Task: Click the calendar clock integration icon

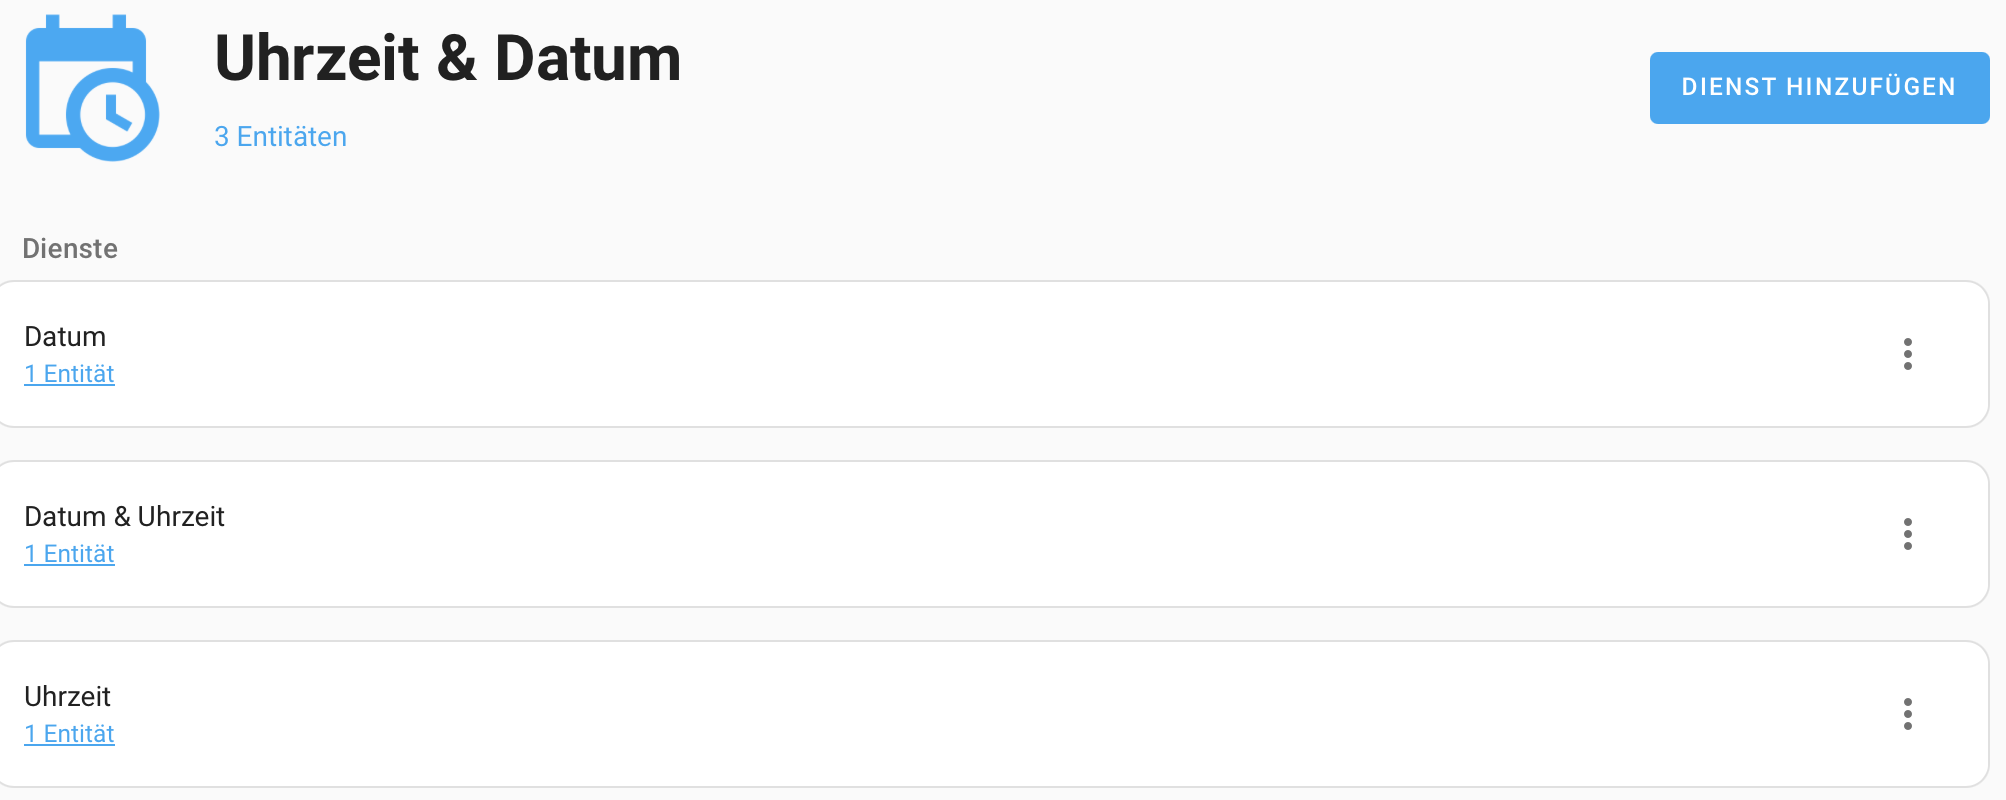Action: point(90,88)
